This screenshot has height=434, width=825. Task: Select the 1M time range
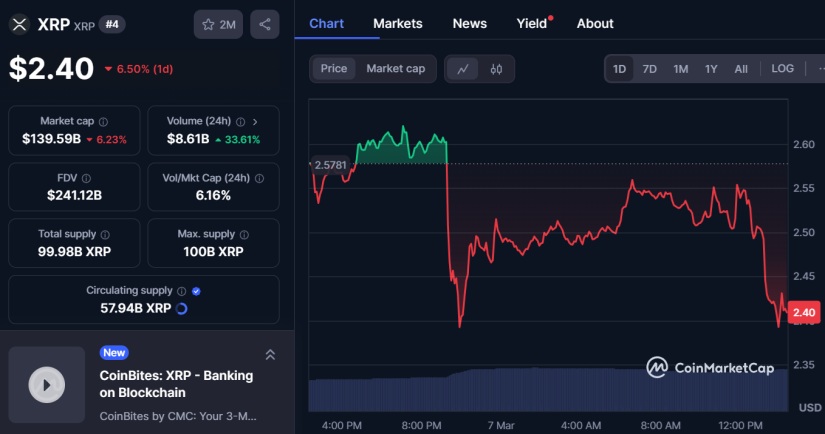681,69
